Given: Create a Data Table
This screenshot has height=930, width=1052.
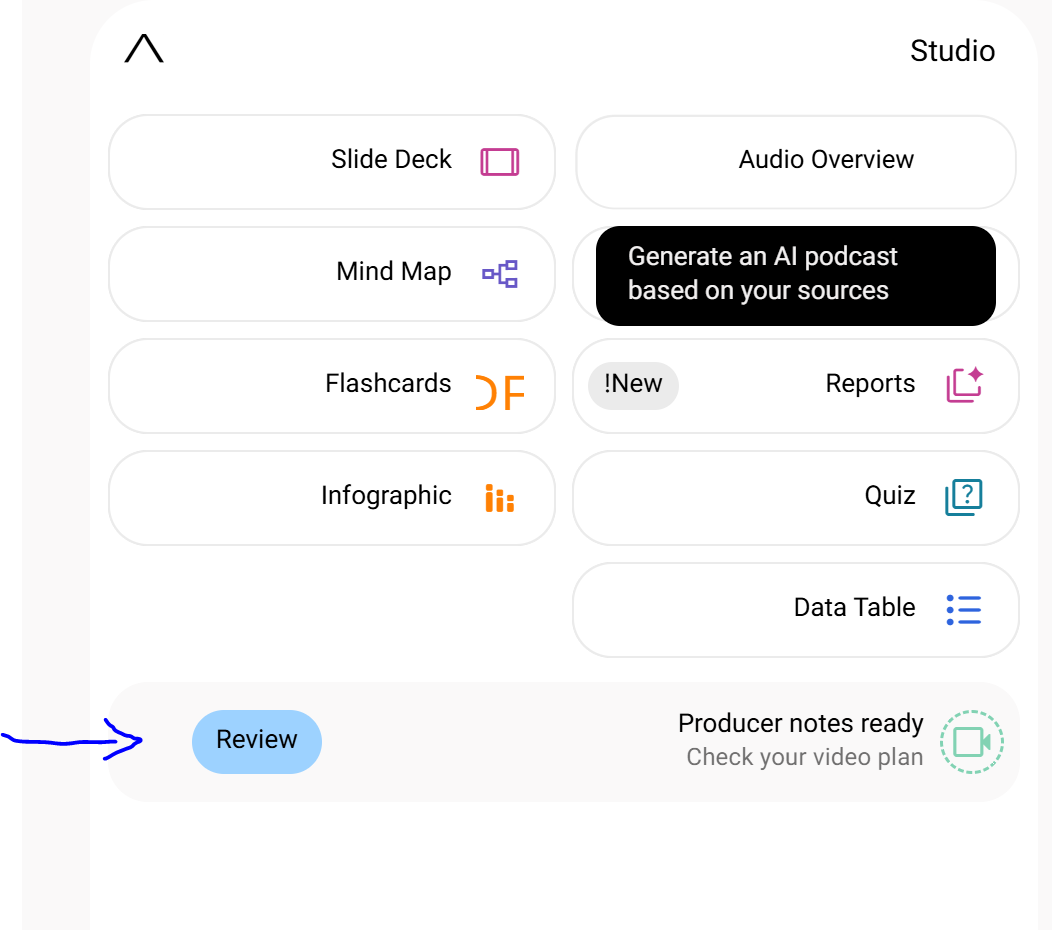Looking at the screenshot, I should point(796,610).
